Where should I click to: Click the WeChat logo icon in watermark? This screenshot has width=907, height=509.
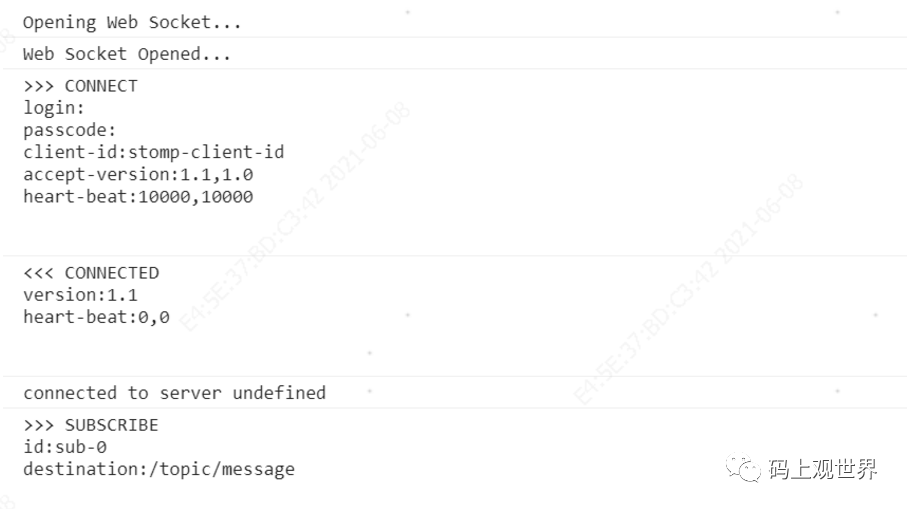click(743, 468)
